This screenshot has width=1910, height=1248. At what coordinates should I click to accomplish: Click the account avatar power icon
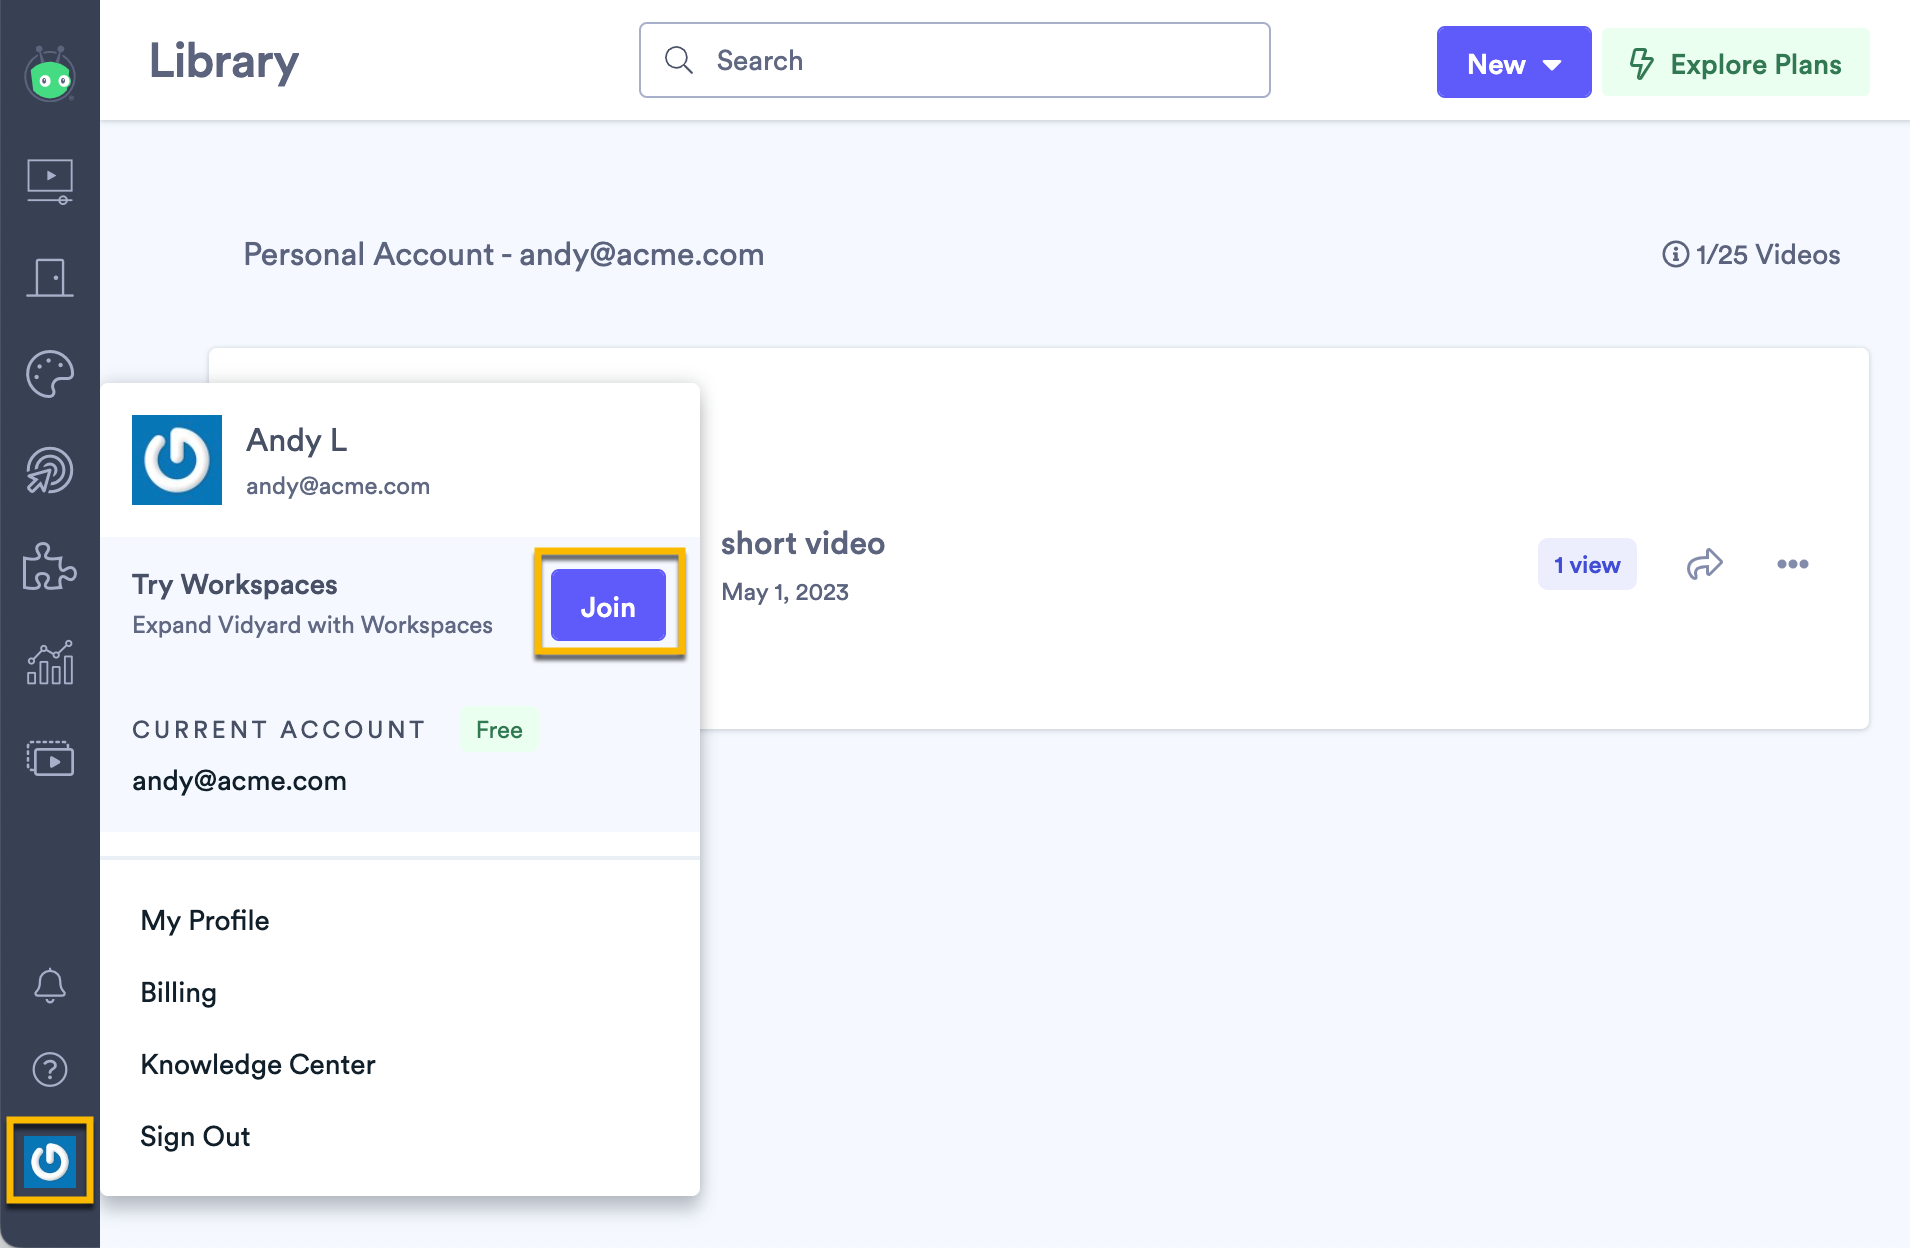(49, 1161)
